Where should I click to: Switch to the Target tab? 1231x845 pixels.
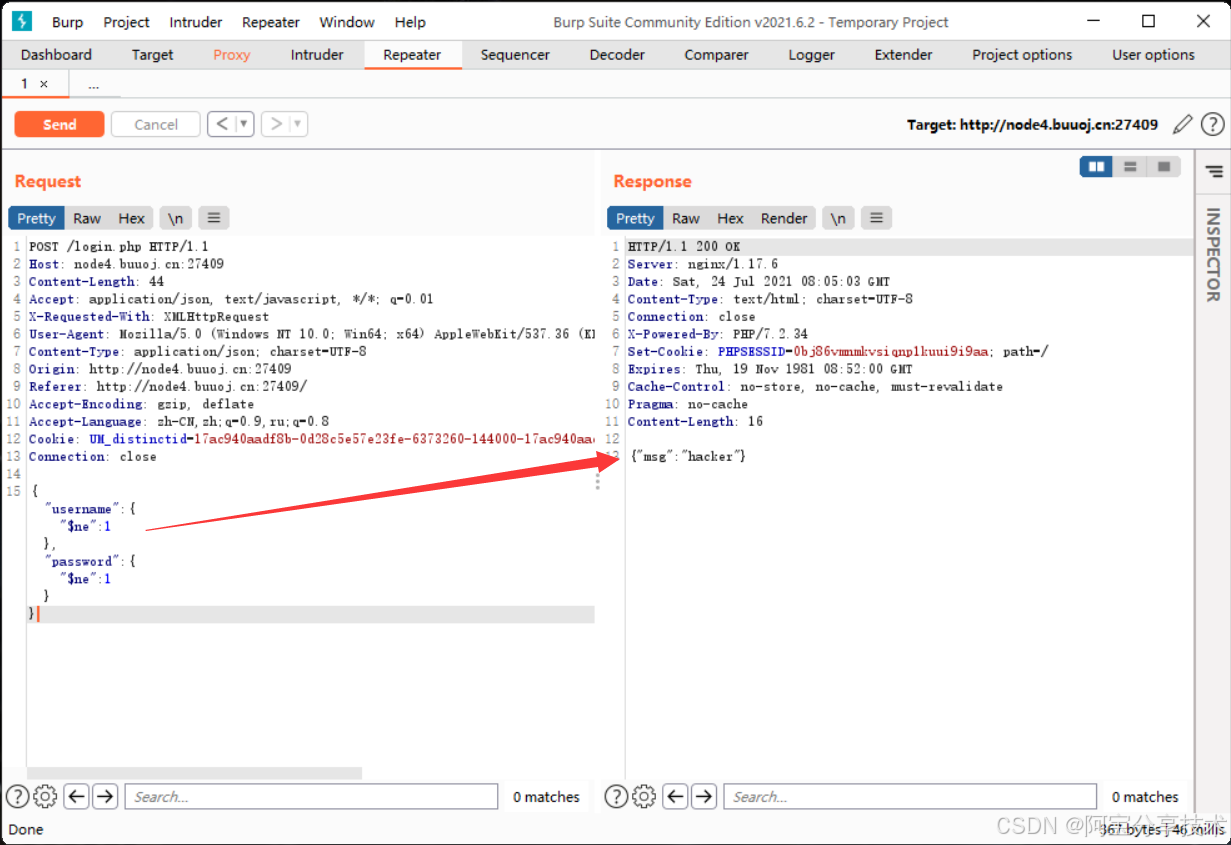tap(152, 55)
